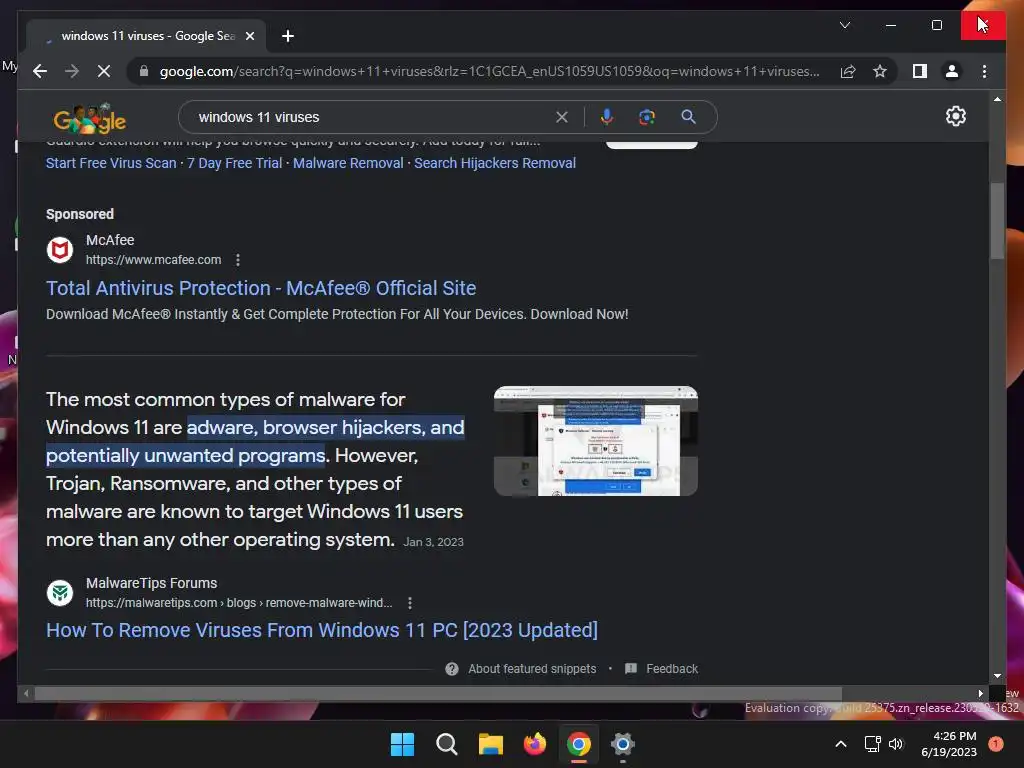
Task: Open options for the McAfee ad
Action: [238, 260]
